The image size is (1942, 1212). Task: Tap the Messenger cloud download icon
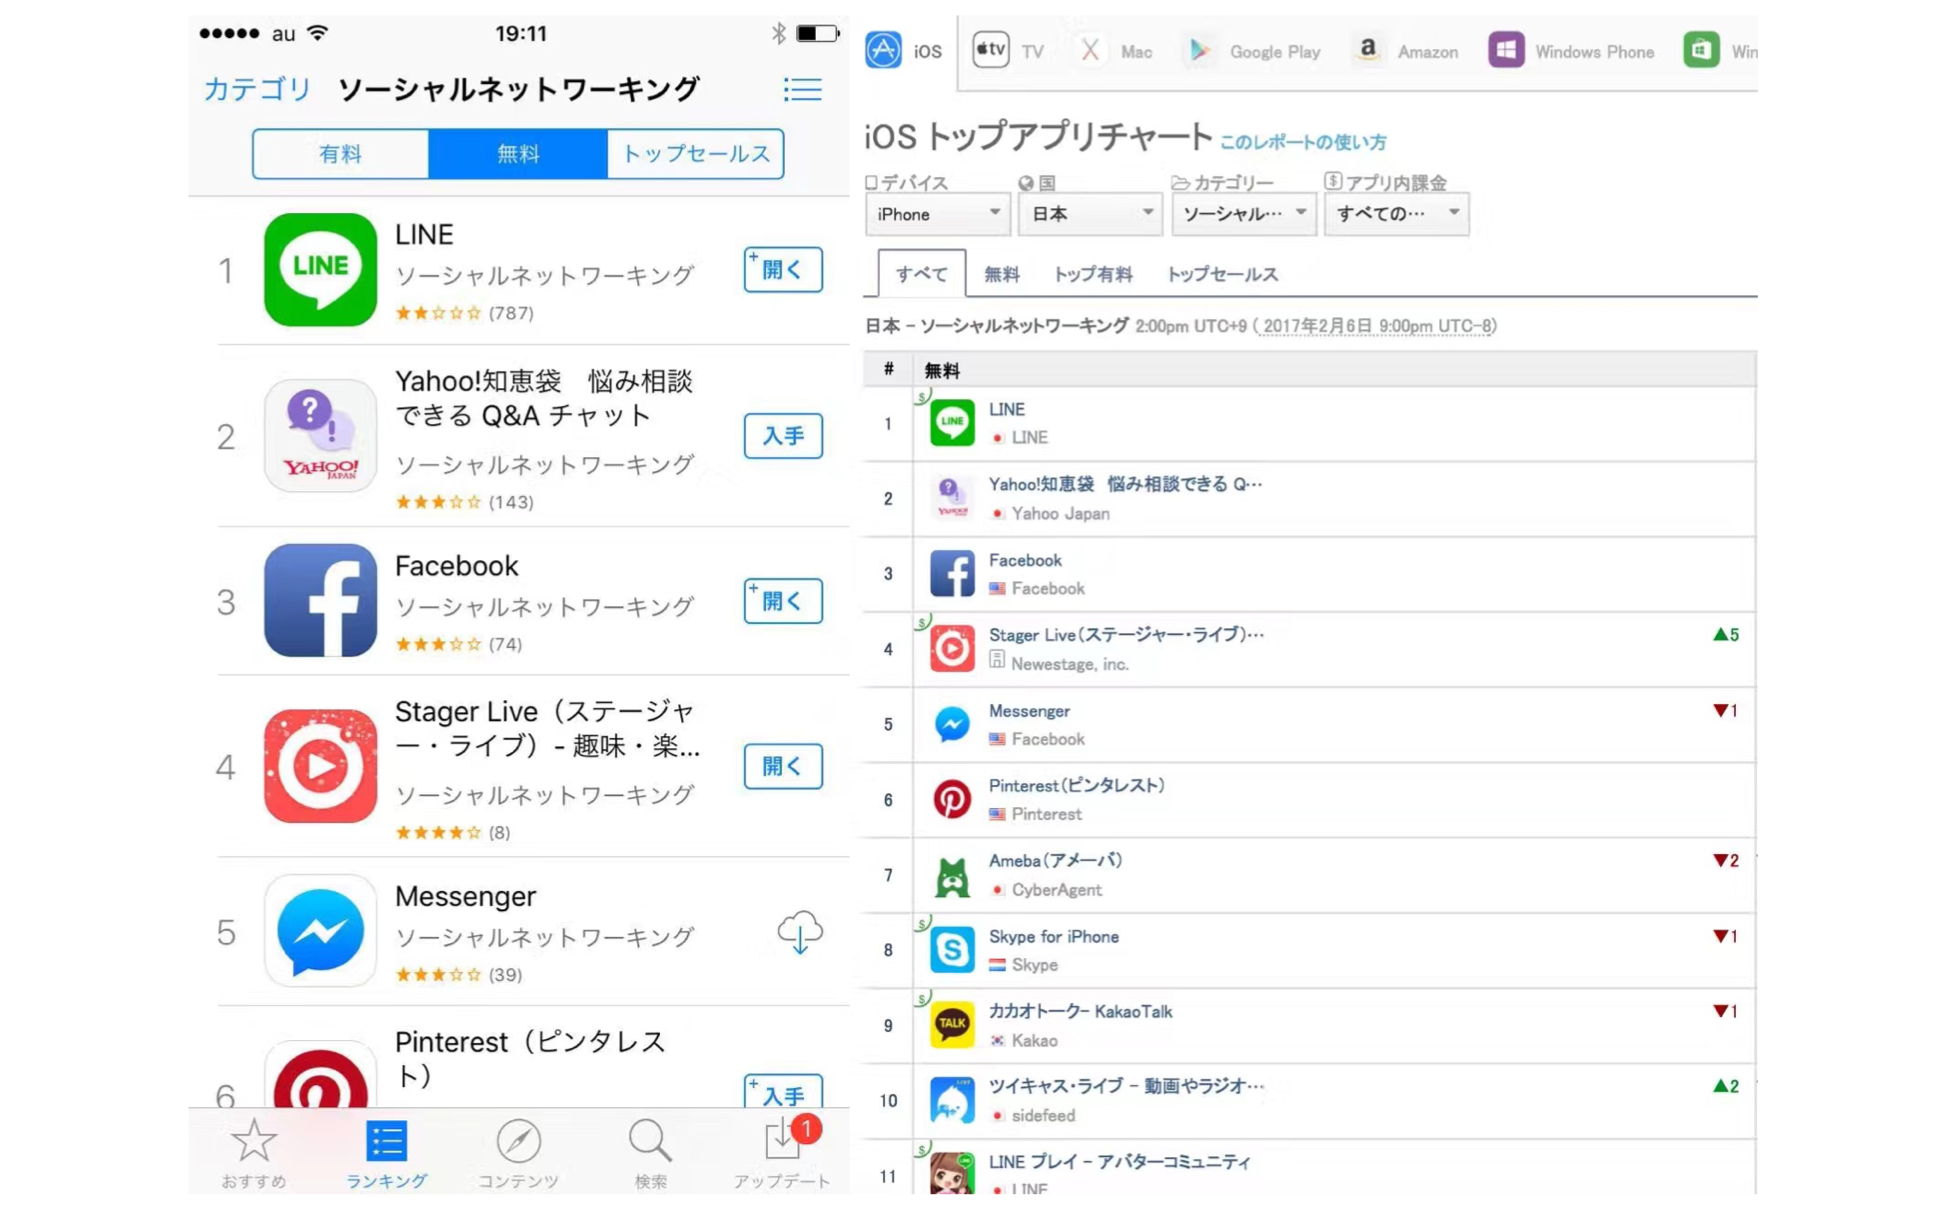[x=799, y=932]
